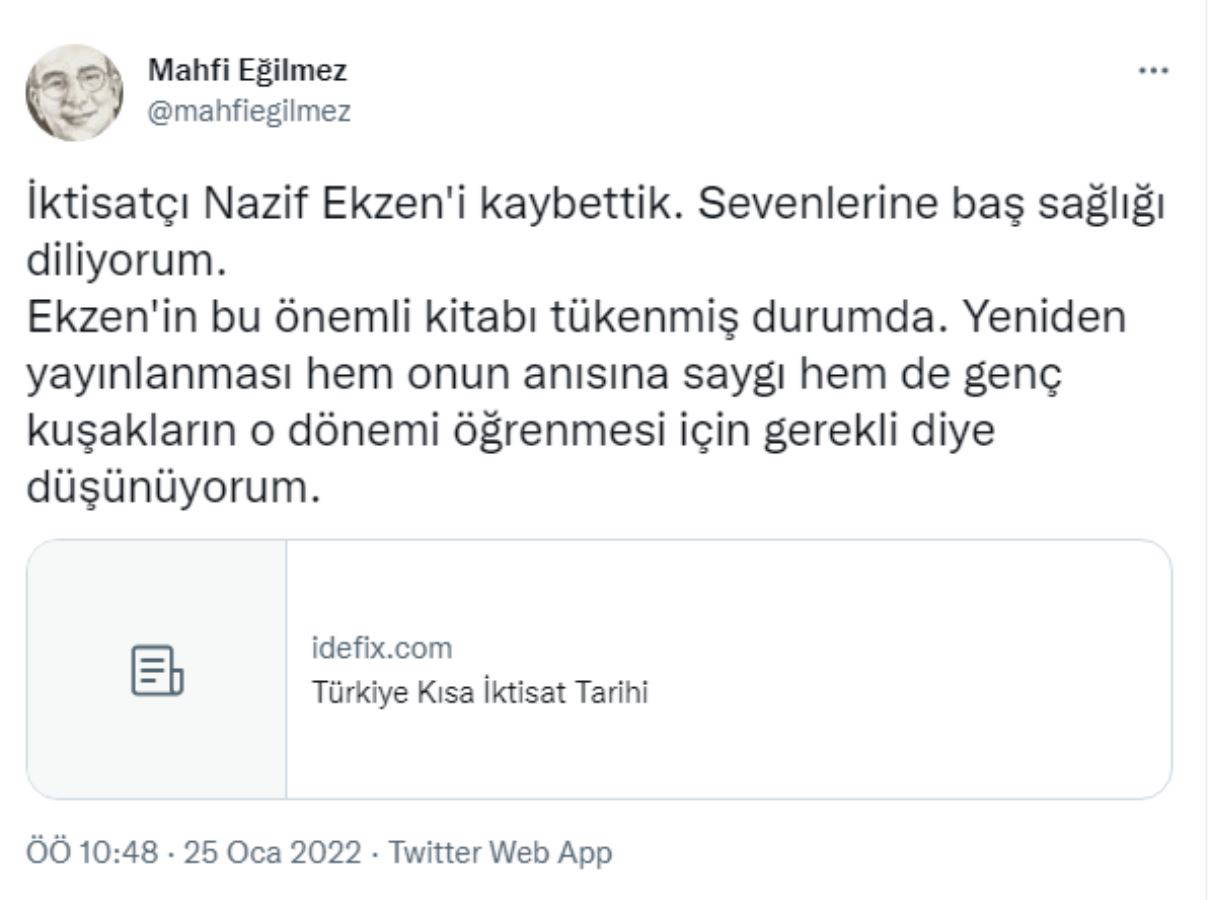Click the ÖÖ 10:48 timestamp
1212x900 pixels.
[92, 853]
